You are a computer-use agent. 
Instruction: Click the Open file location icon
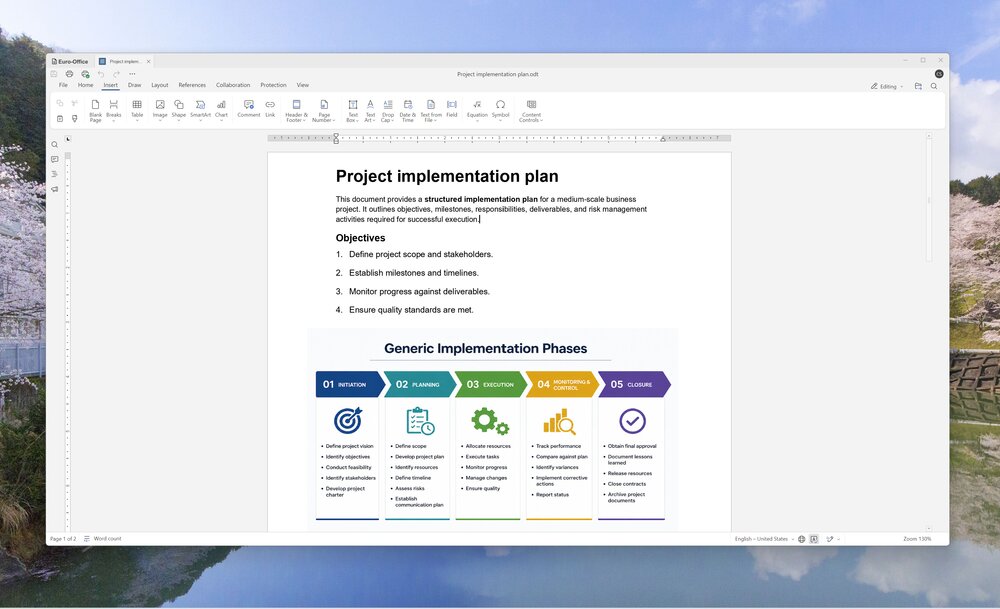coord(918,86)
